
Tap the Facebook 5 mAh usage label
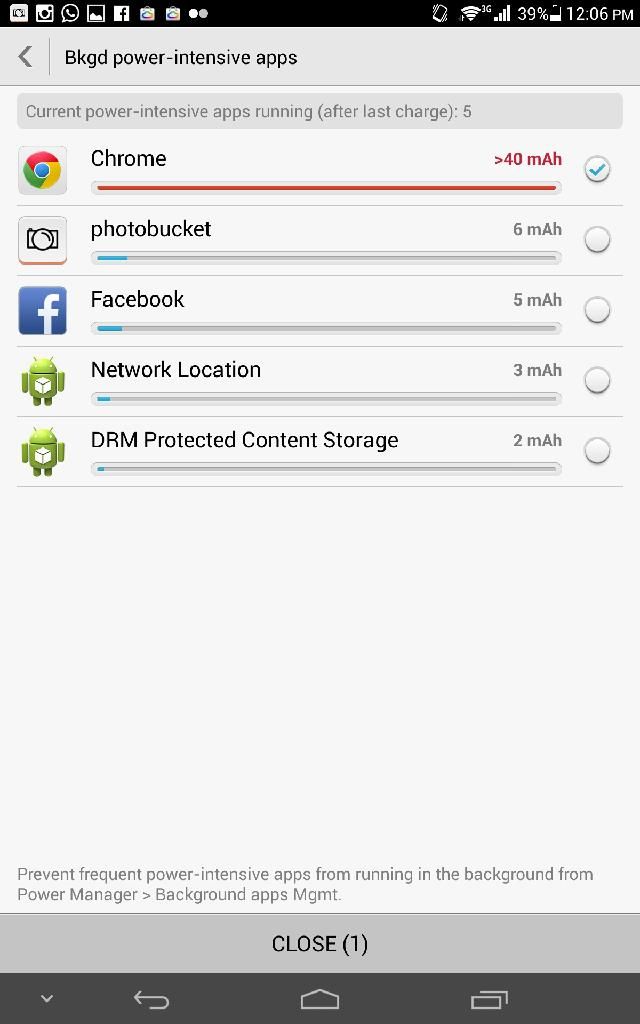coord(537,300)
